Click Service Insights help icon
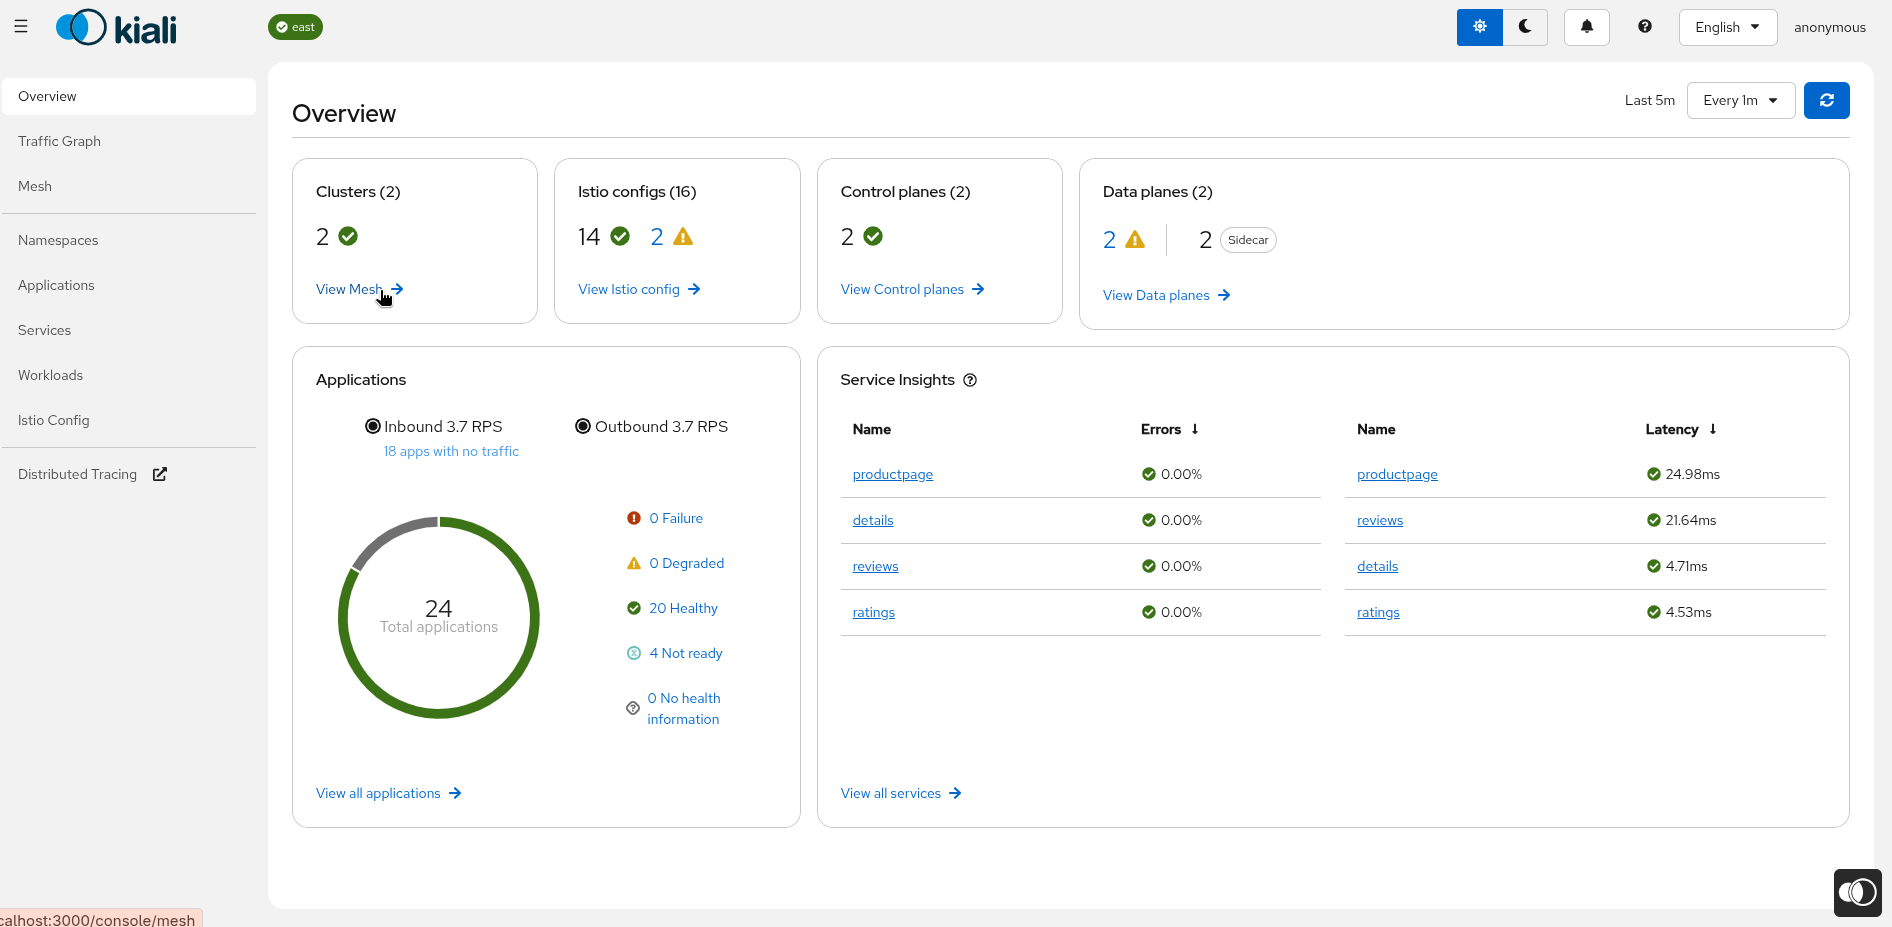 [x=969, y=380]
